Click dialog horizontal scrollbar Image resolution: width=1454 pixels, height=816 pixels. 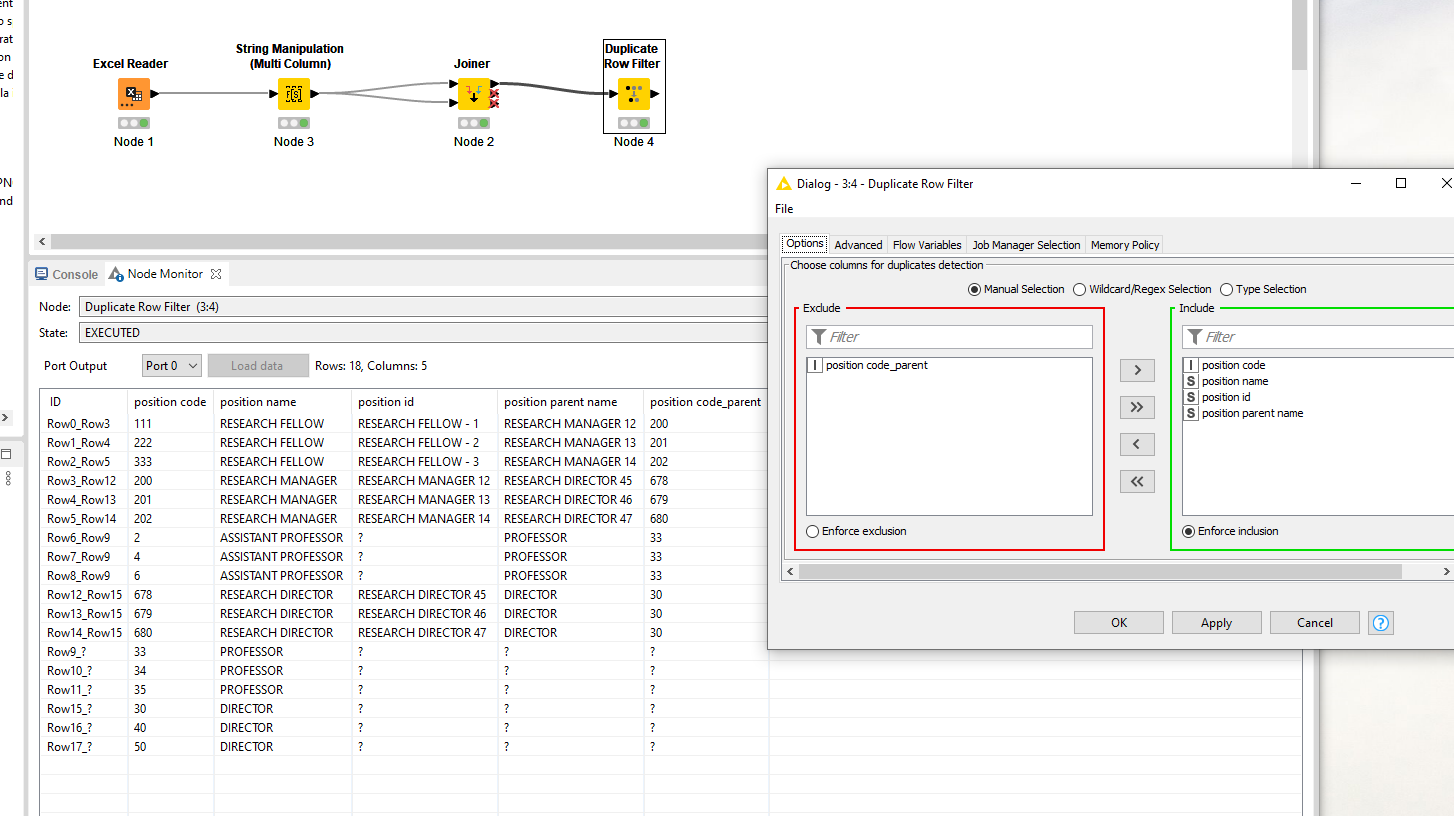pyautogui.click(x=1100, y=571)
